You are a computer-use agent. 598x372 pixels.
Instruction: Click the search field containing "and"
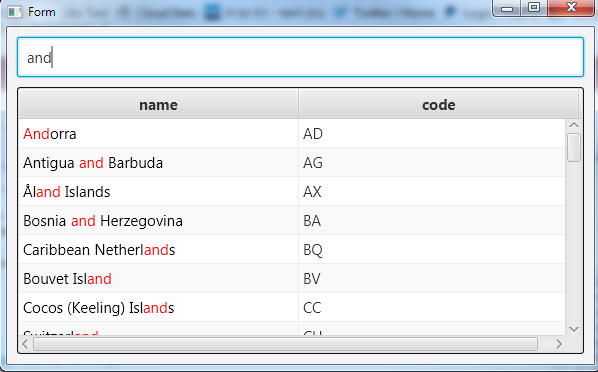pos(301,57)
